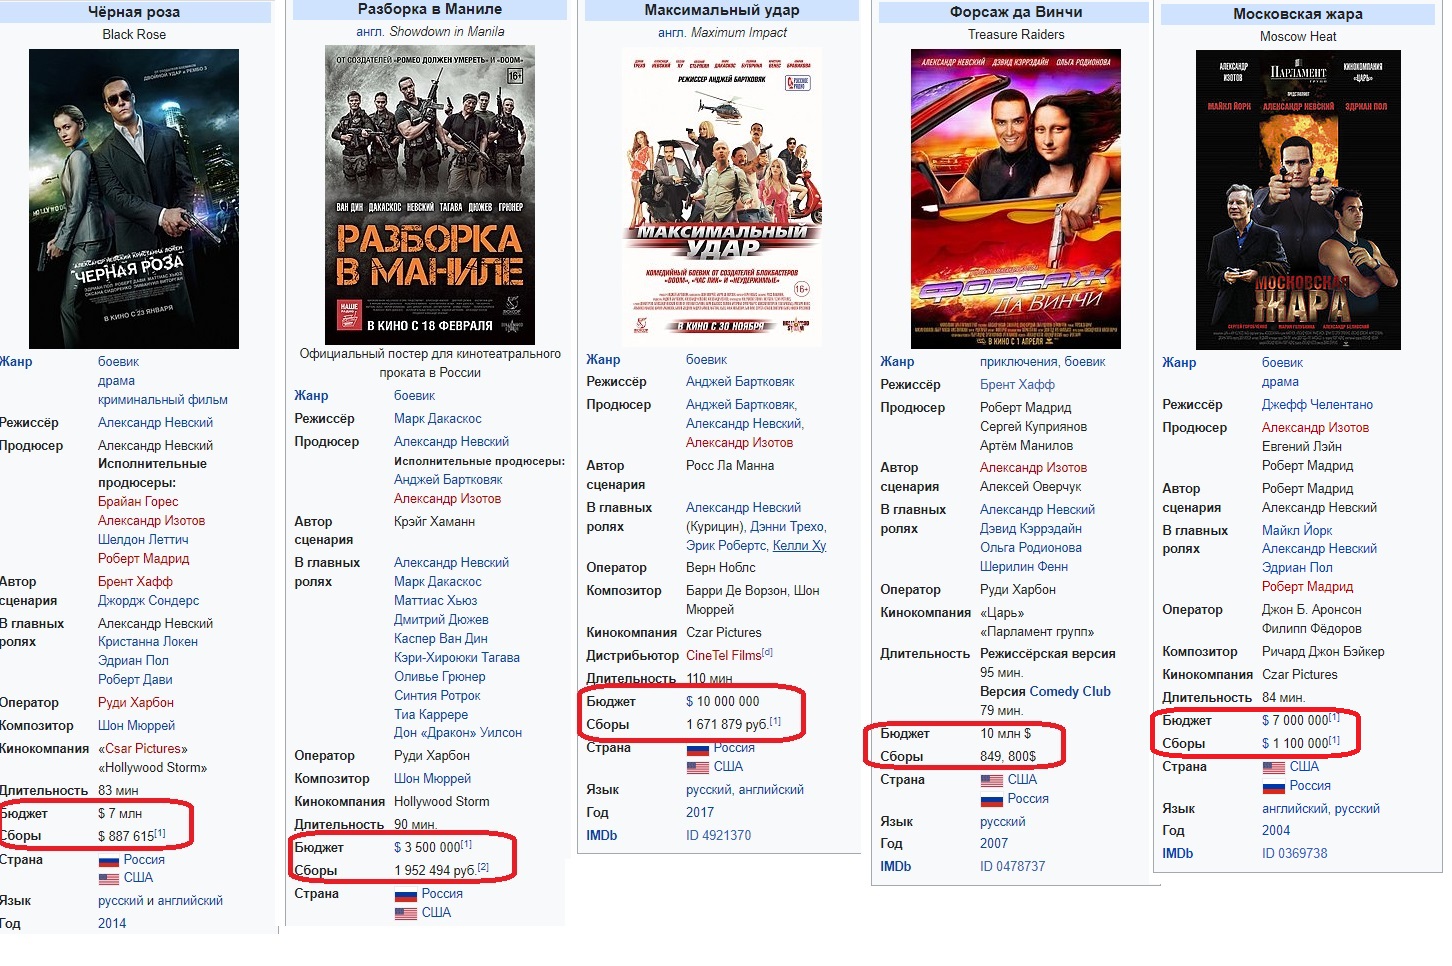The height and width of the screenshot is (966, 1452).
Task: Click the Russia flag in the Максимальный удар infobox
Action: point(697,748)
